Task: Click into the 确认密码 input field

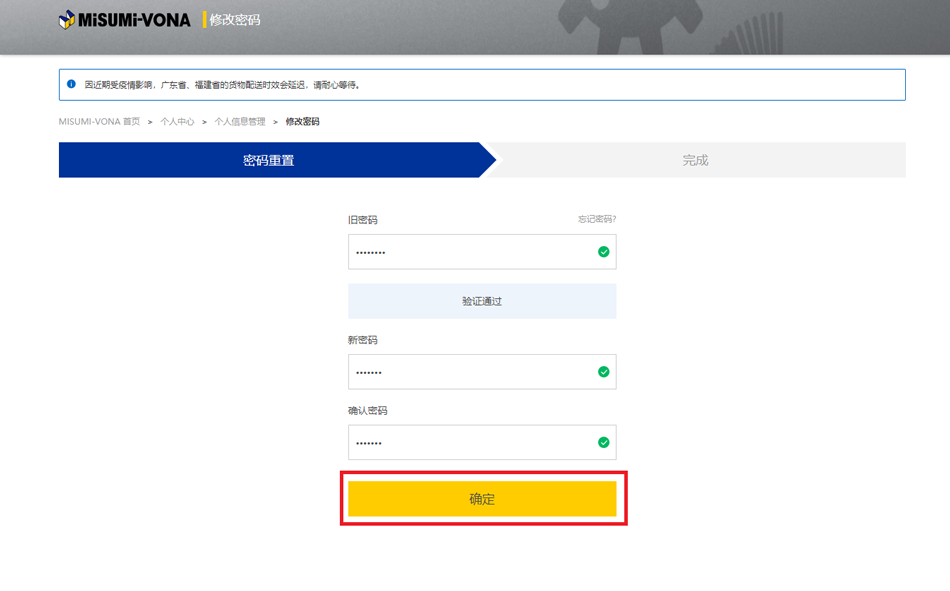Action: point(470,442)
